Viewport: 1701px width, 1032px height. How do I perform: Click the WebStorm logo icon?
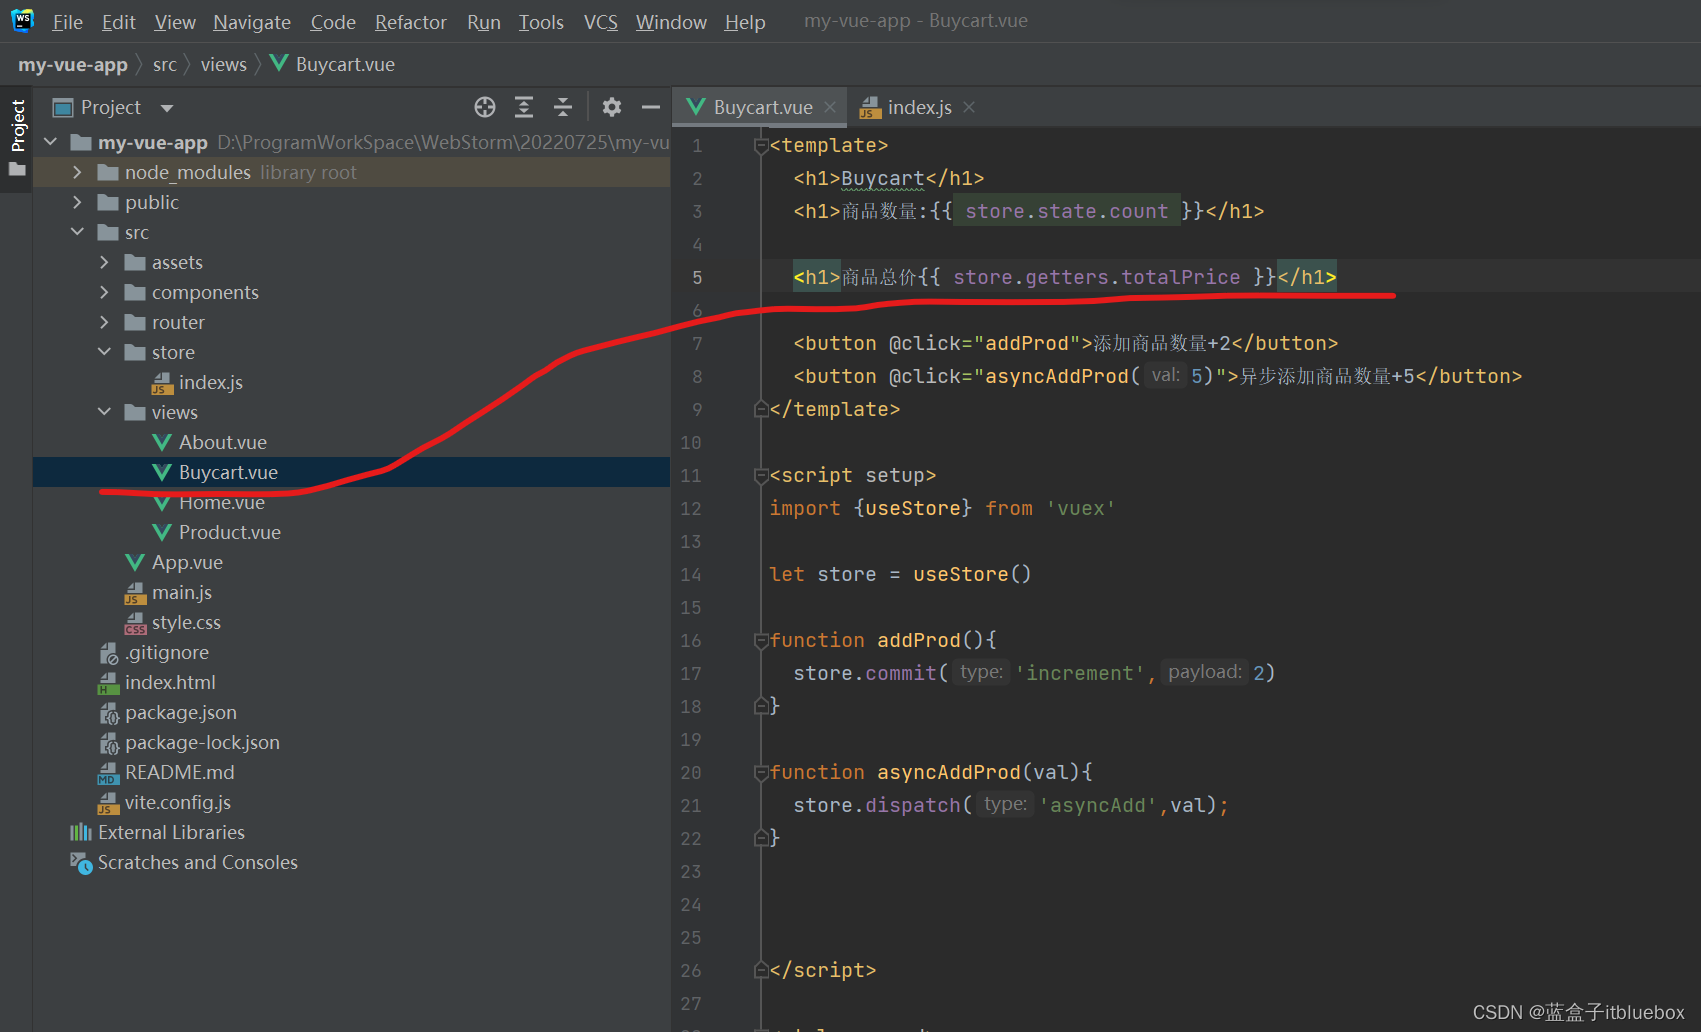(x=22, y=21)
